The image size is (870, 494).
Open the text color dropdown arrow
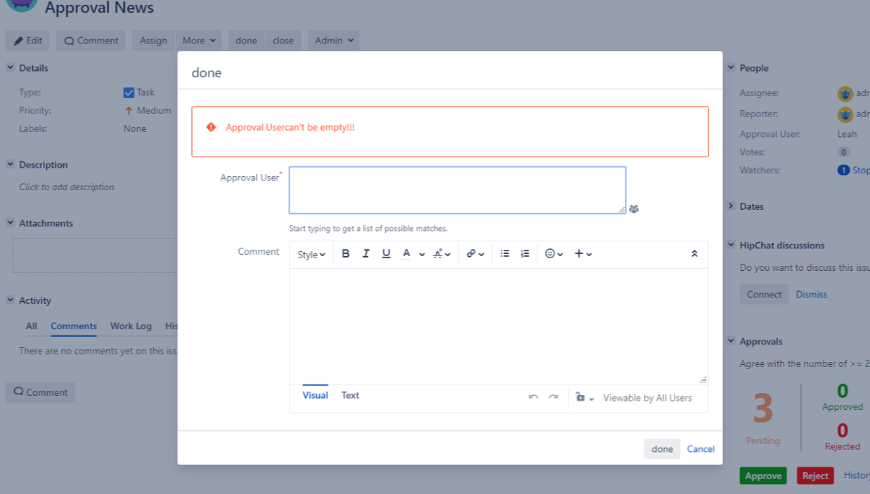click(422, 254)
